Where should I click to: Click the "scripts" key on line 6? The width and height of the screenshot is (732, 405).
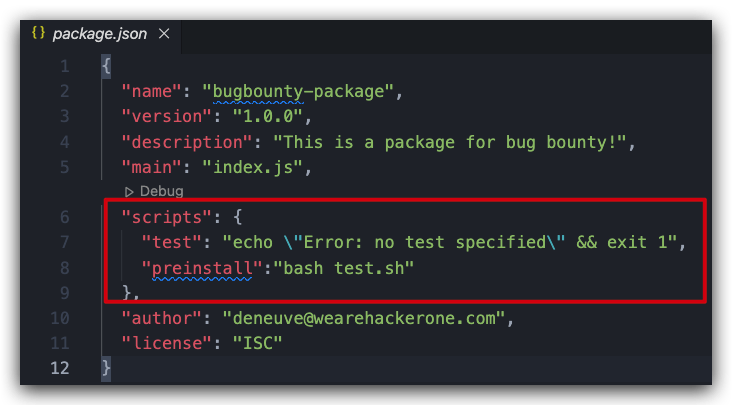click(167, 217)
